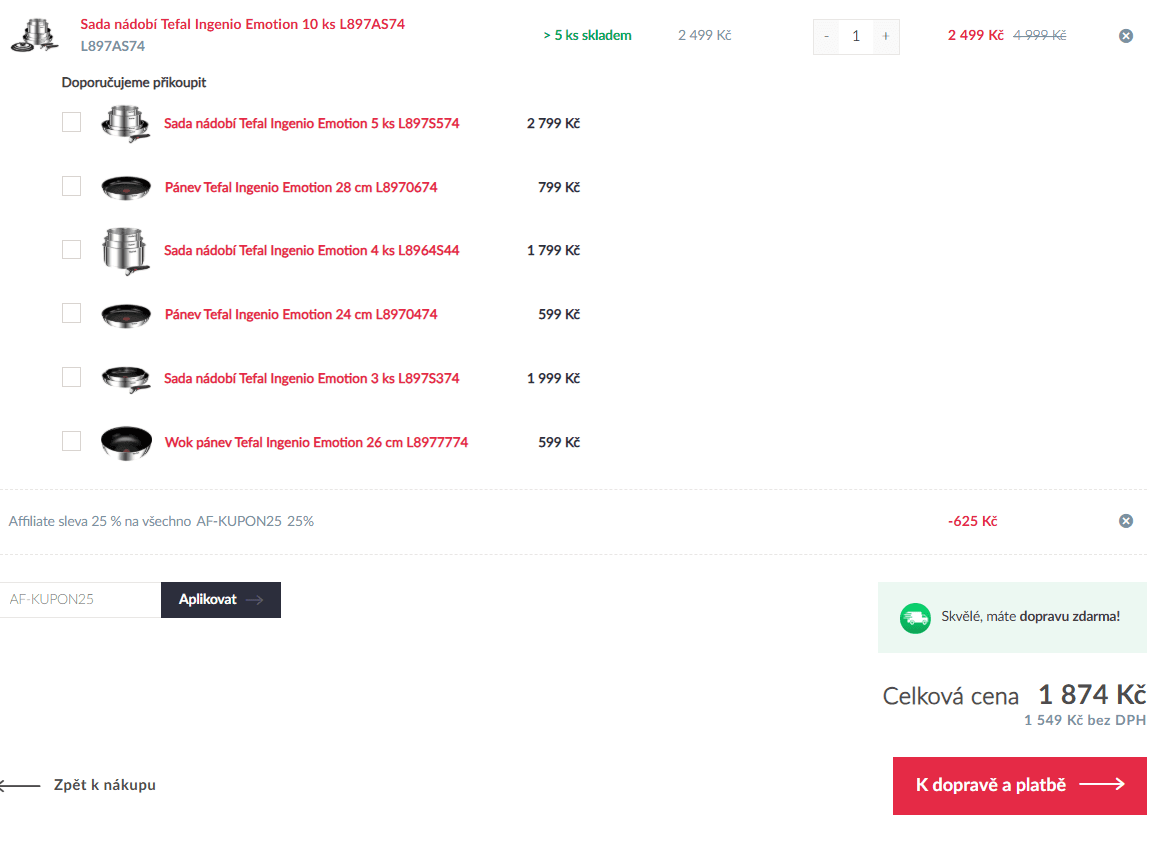Open Pánev Tefal Ingenio Emotion 24 cm link
This screenshot has width=1154, height=843.
click(x=301, y=315)
